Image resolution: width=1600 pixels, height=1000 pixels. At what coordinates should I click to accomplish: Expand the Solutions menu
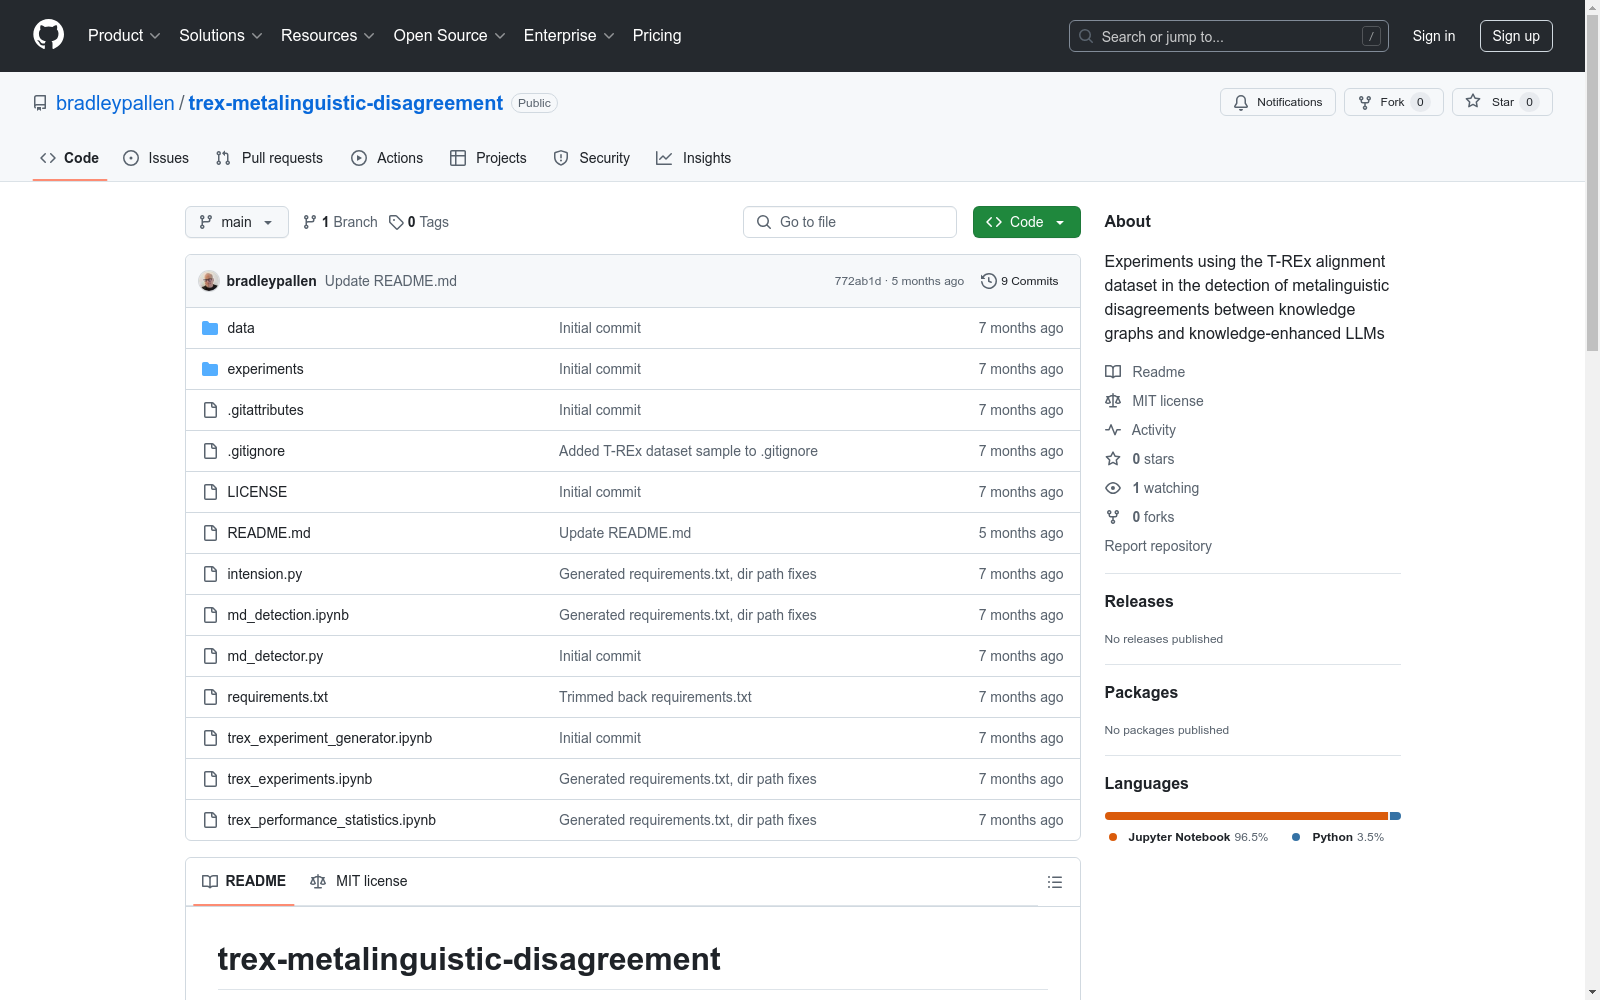tap(221, 35)
